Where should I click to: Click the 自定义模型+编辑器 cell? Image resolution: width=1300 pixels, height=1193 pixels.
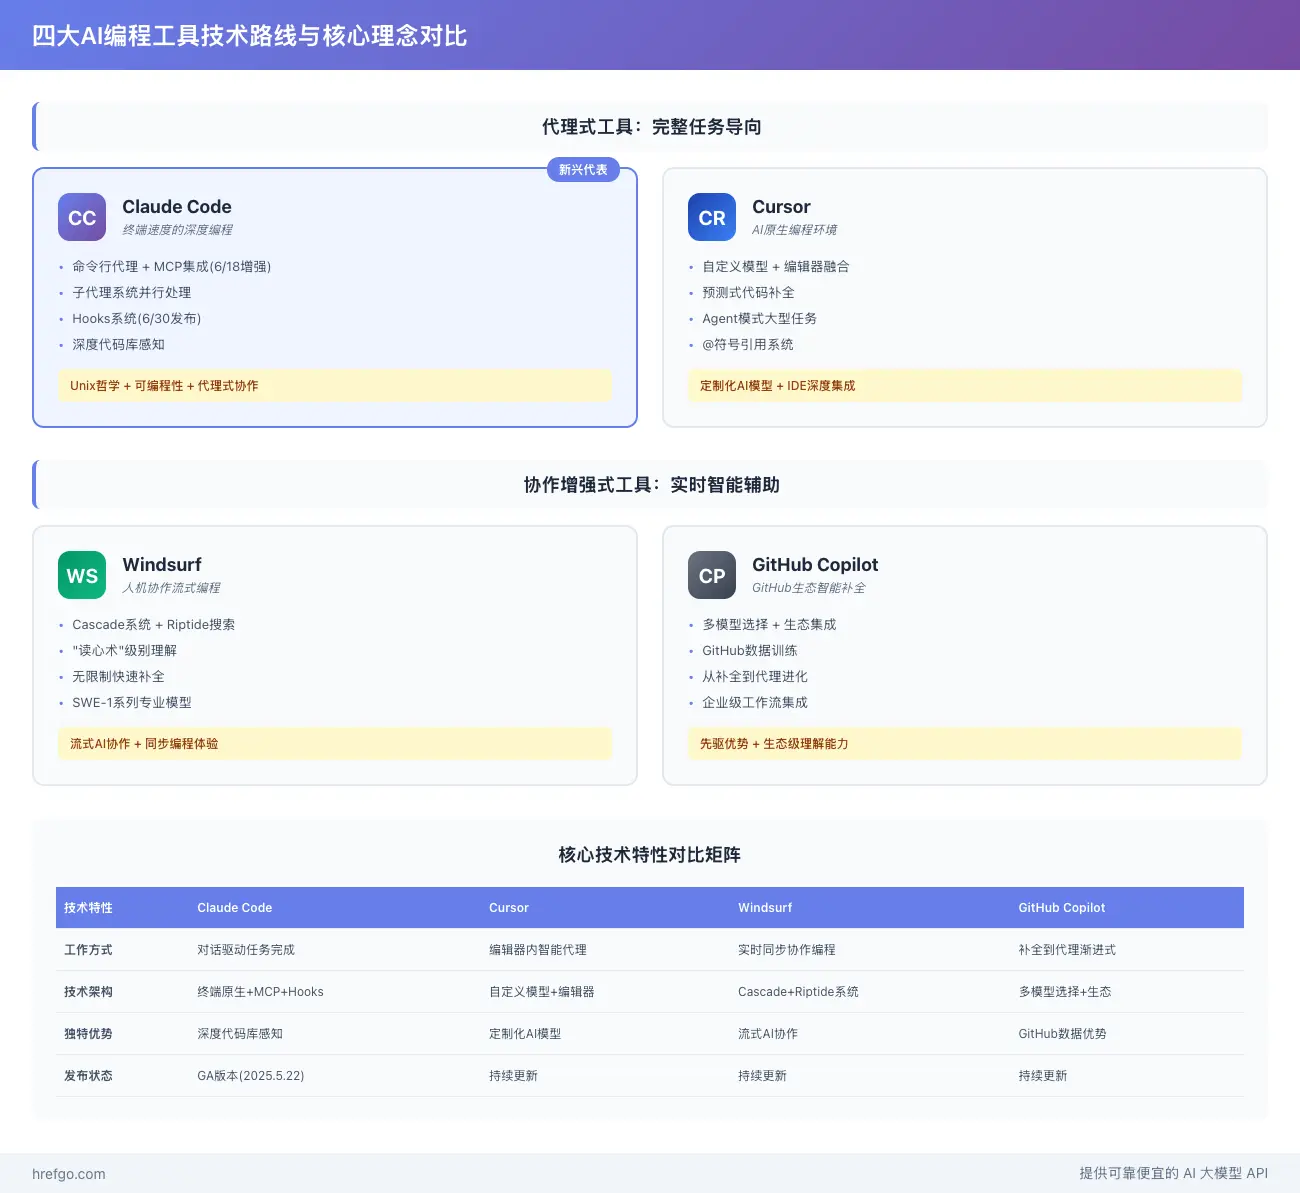pos(542,992)
